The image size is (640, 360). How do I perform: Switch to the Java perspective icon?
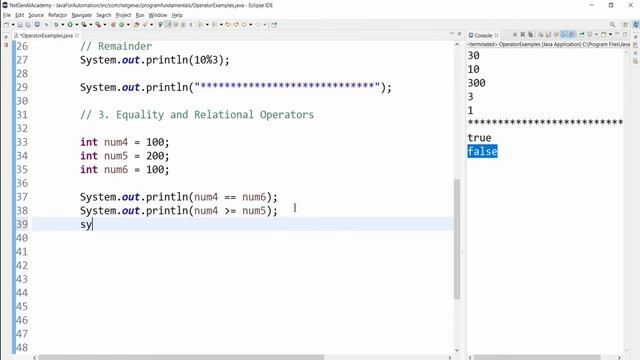[x=636, y=24]
